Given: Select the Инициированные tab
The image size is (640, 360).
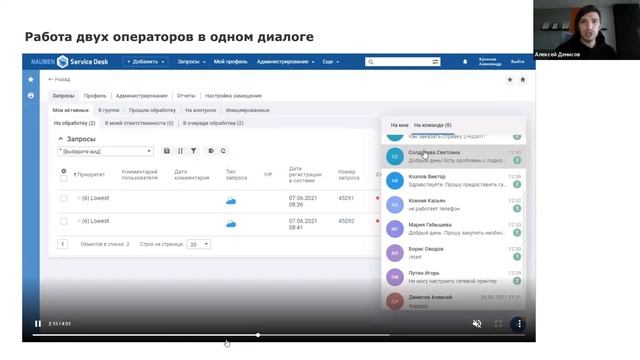Looking at the screenshot, I should click(x=247, y=110).
